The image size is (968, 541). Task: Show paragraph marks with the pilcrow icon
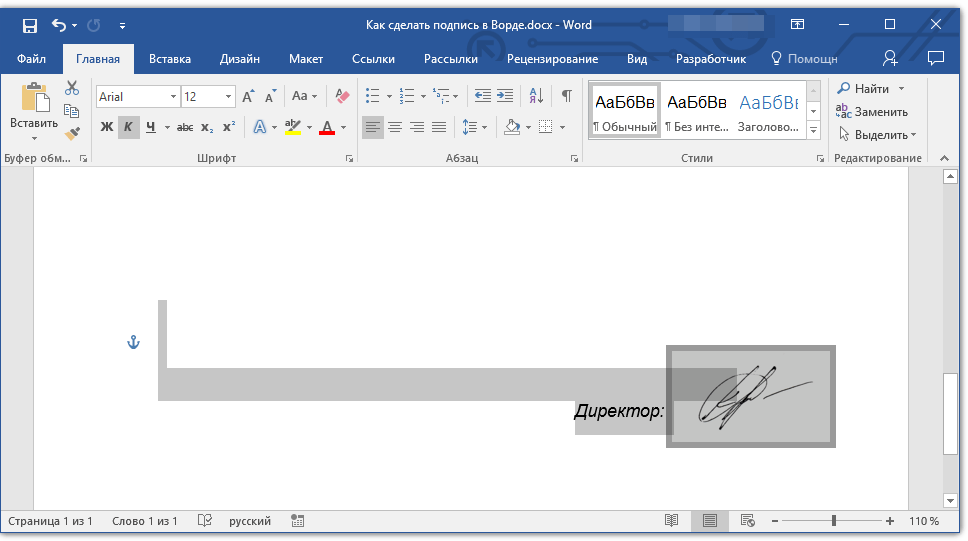[x=567, y=96]
